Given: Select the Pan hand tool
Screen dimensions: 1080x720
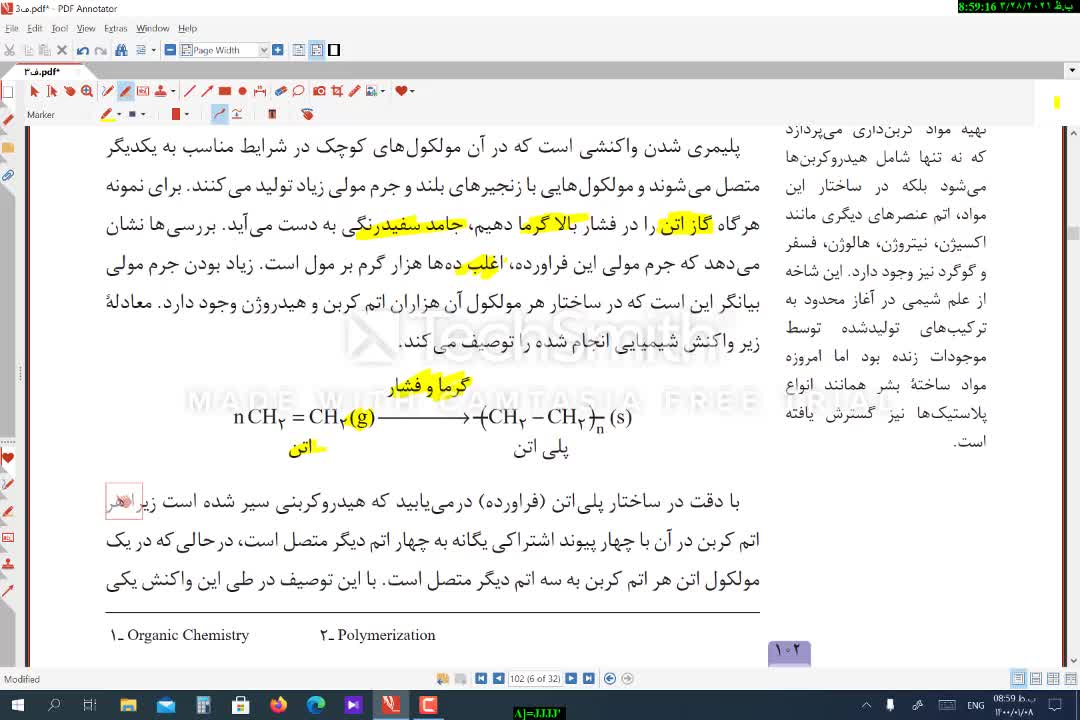Looking at the screenshot, I should [70, 91].
